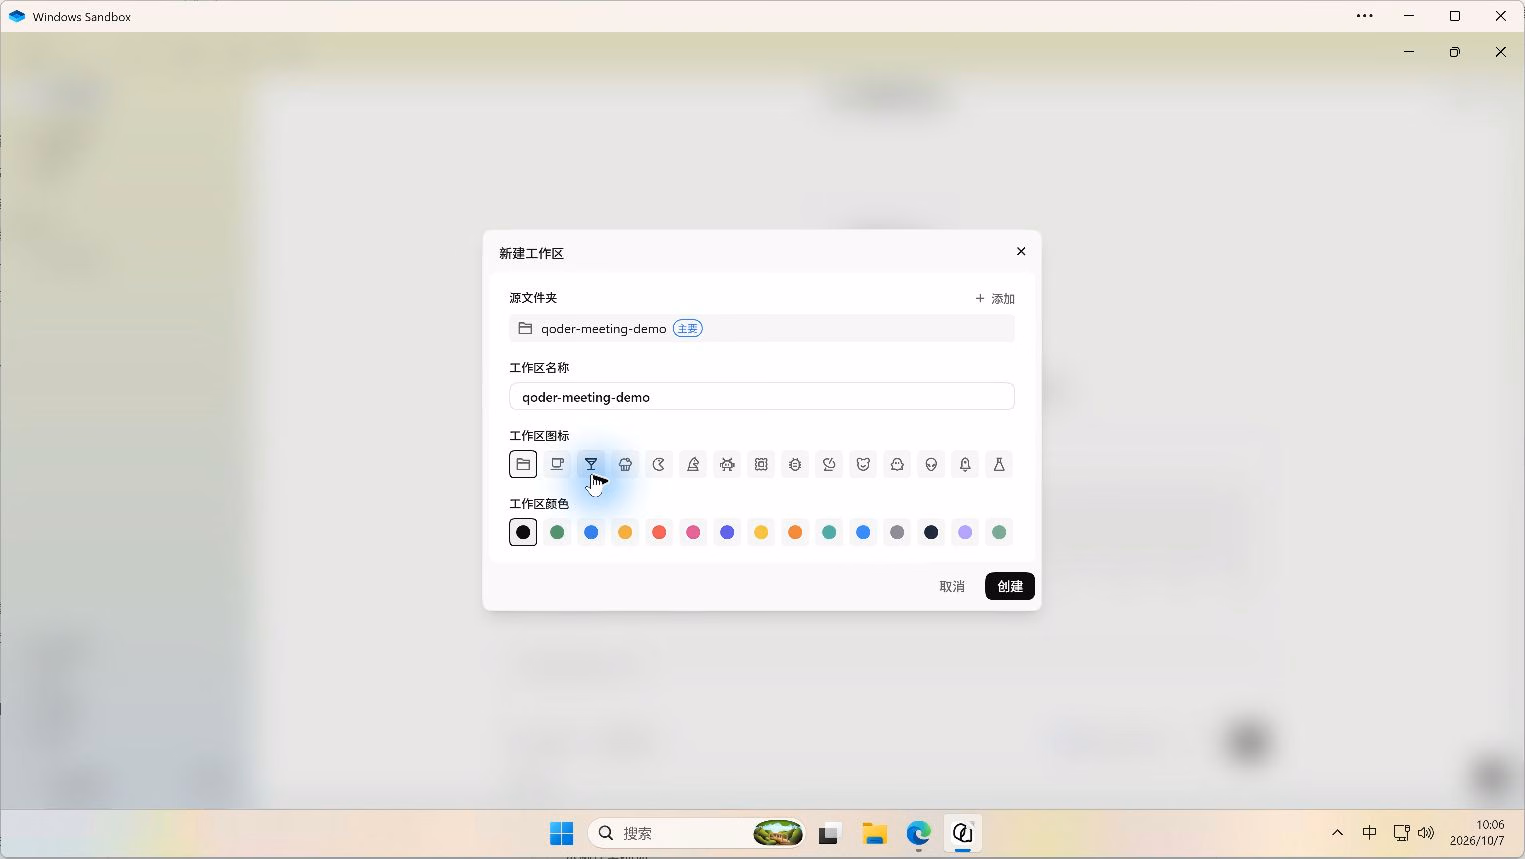Screen dimensions: 1525x859
Task: Open File Explorer from the taskbar
Action: click(x=875, y=833)
